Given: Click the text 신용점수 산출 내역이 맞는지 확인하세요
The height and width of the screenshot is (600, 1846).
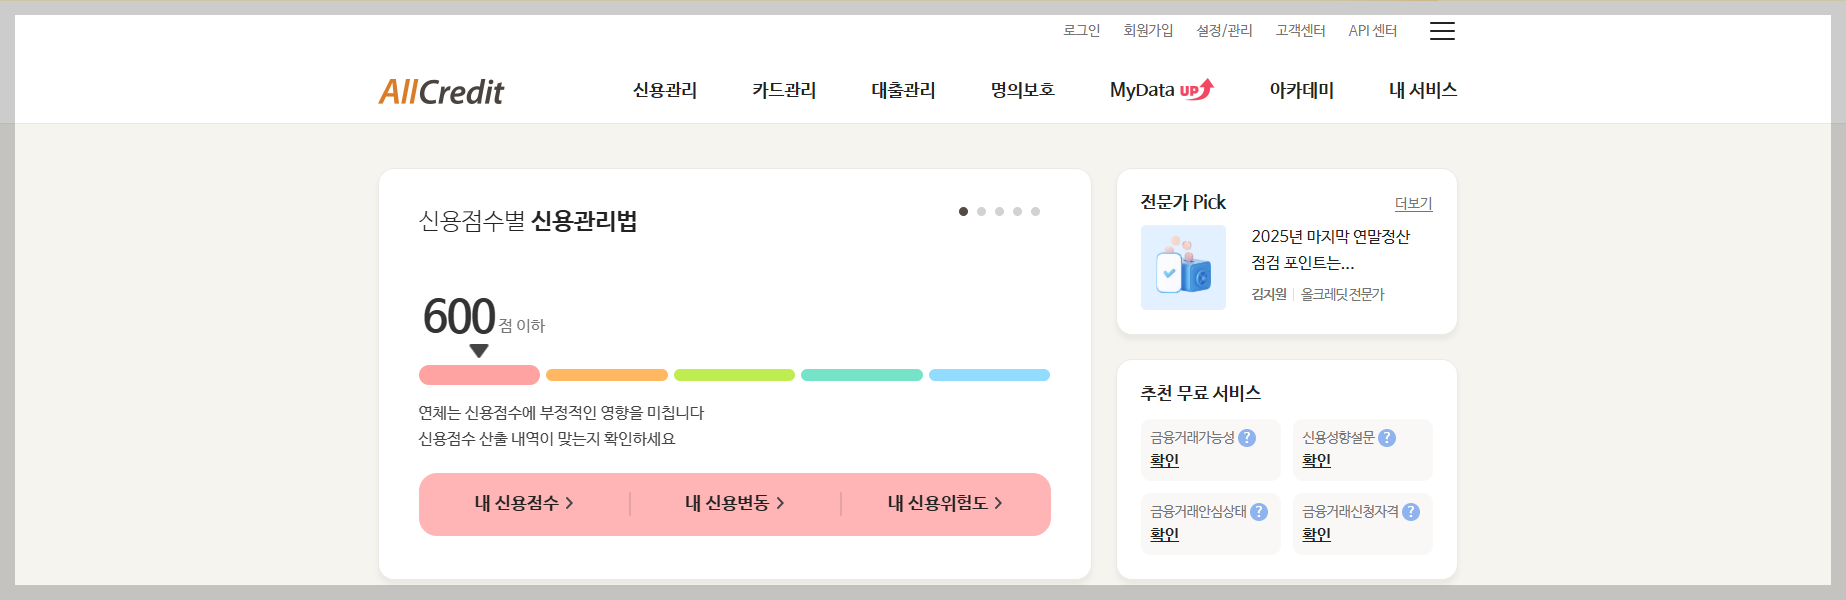Looking at the screenshot, I should 547,439.
